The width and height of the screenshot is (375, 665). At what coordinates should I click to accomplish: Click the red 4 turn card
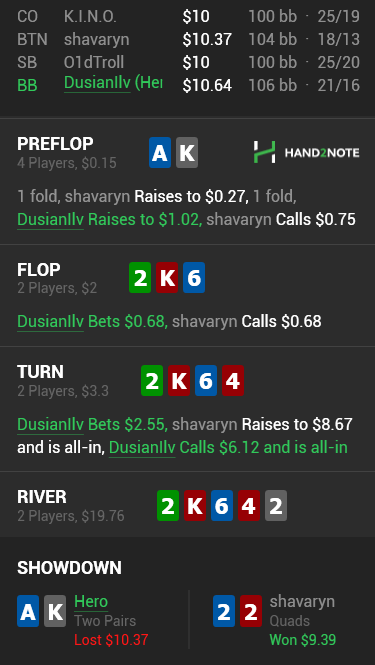(233, 380)
